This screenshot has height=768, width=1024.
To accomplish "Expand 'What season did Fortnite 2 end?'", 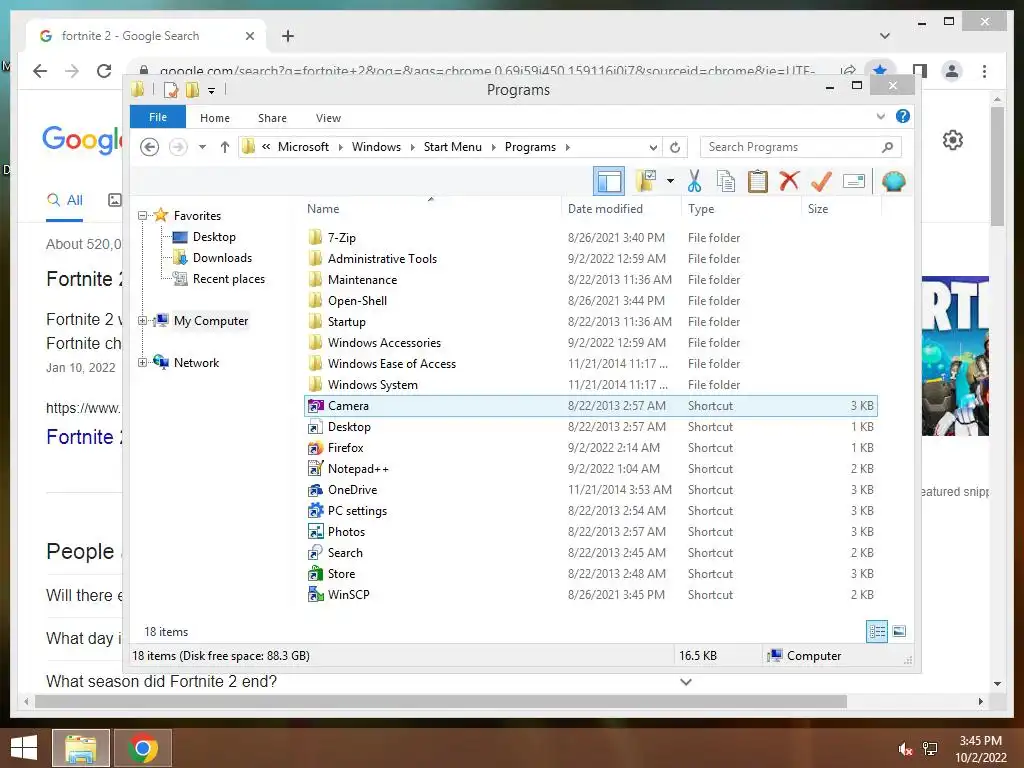I will [686, 682].
